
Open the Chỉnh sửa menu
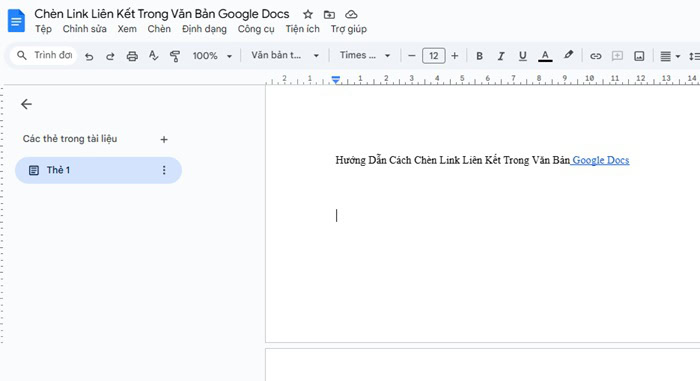tap(84, 29)
